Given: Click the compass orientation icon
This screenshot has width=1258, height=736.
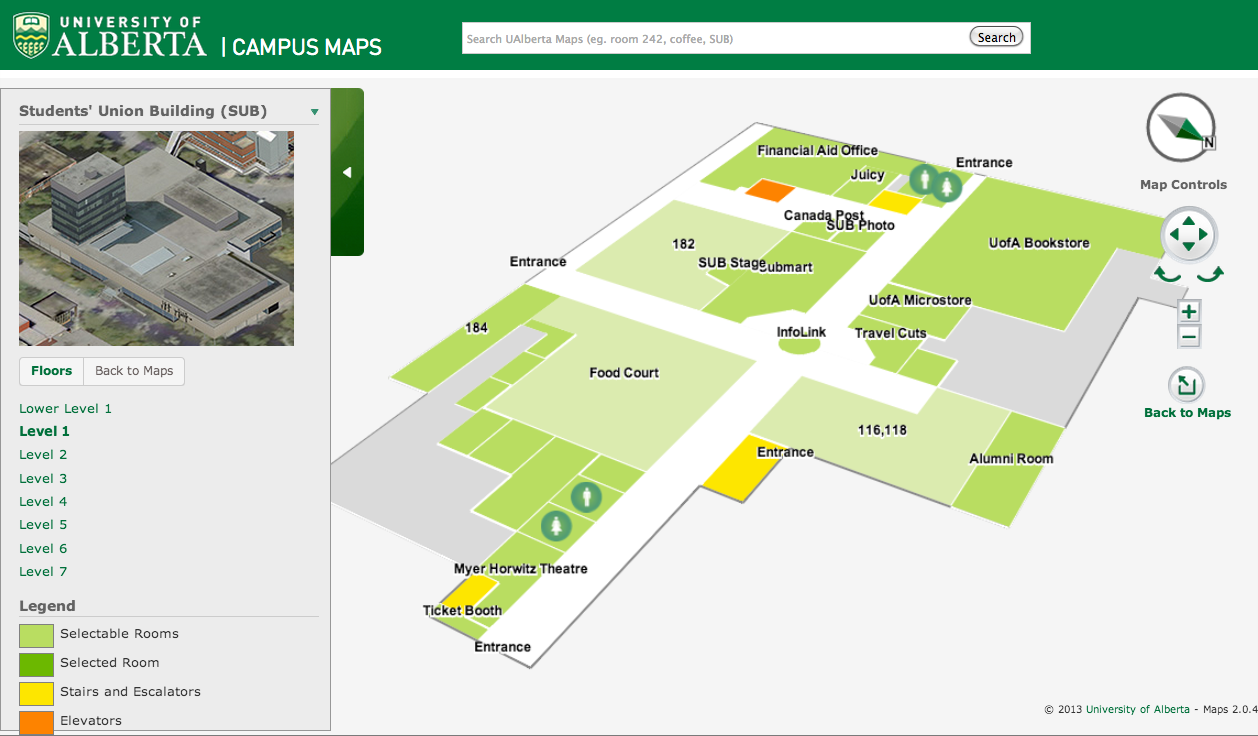Looking at the screenshot, I should 1180,128.
